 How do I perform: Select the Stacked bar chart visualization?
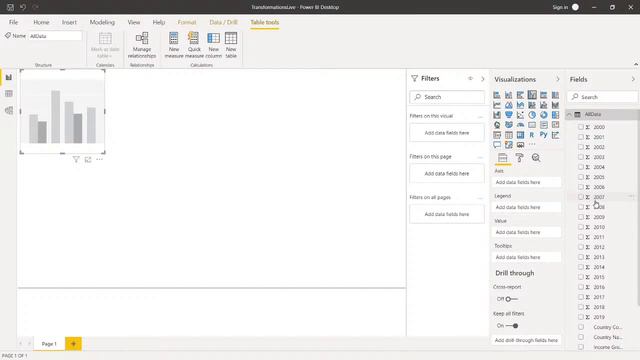click(497, 95)
